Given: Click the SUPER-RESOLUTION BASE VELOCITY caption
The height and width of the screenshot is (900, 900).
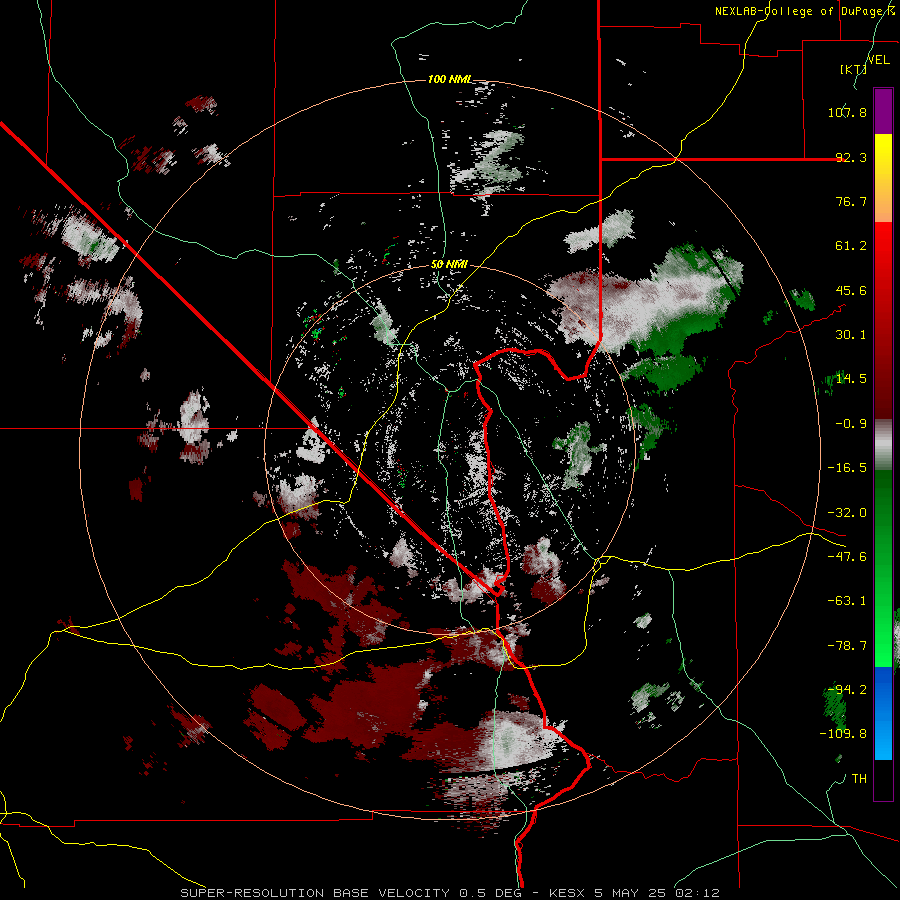Looking at the screenshot, I should pos(315,893).
